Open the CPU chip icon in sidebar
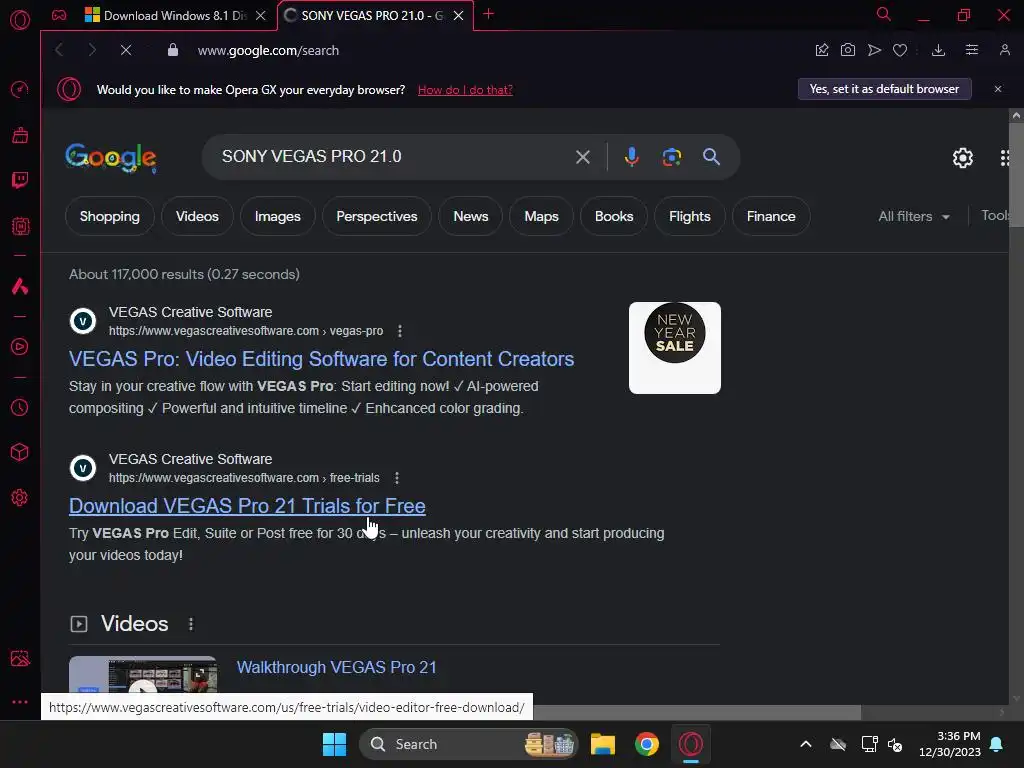The width and height of the screenshot is (1024, 768). [20, 227]
